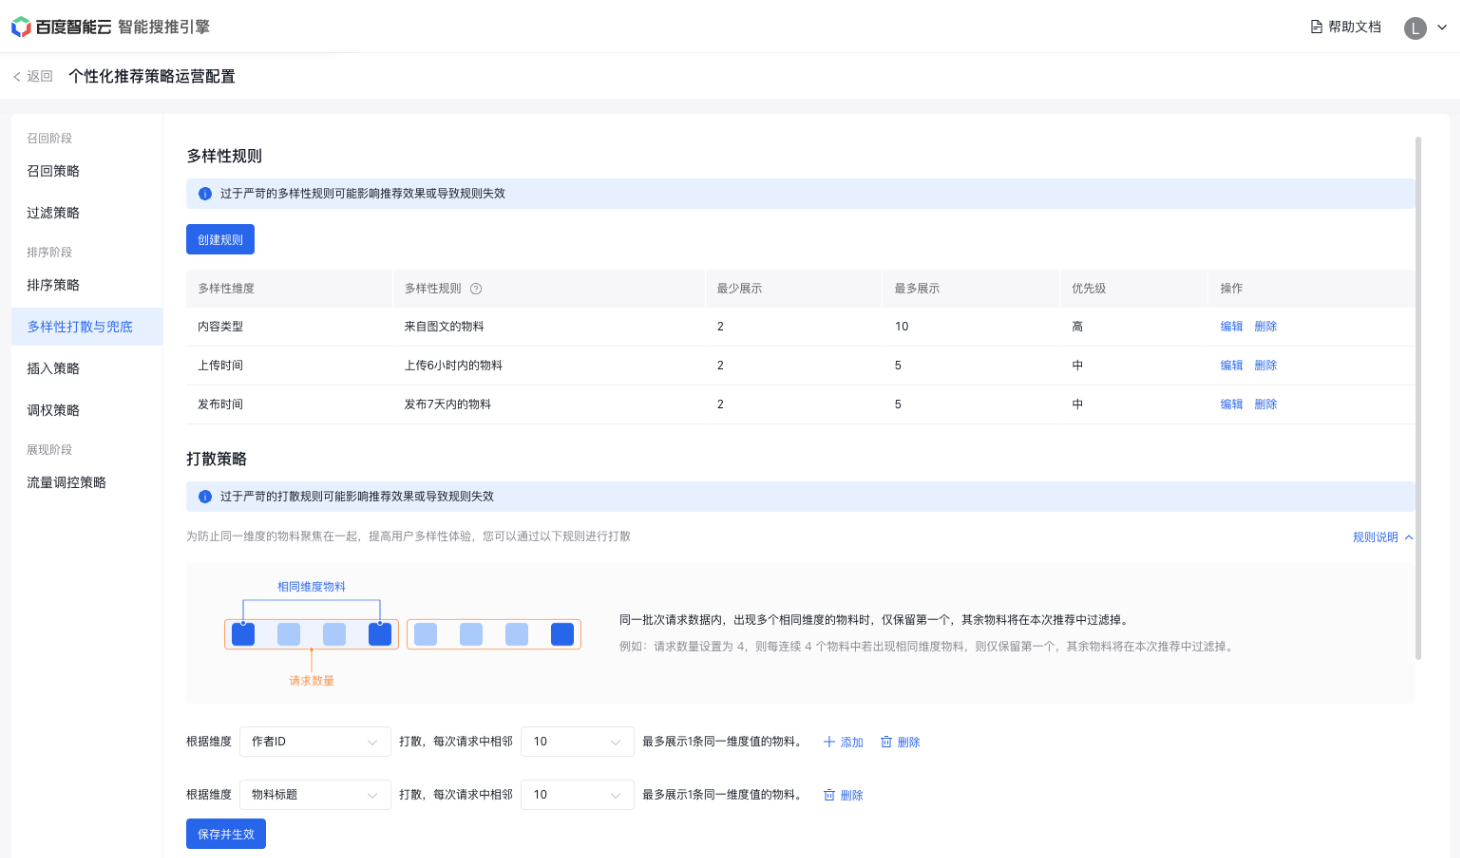Click the max display value 10 for 内容类型
The width and height of the screenshot is (1460, 858).
pyautogui.click(x=902, y=327)
